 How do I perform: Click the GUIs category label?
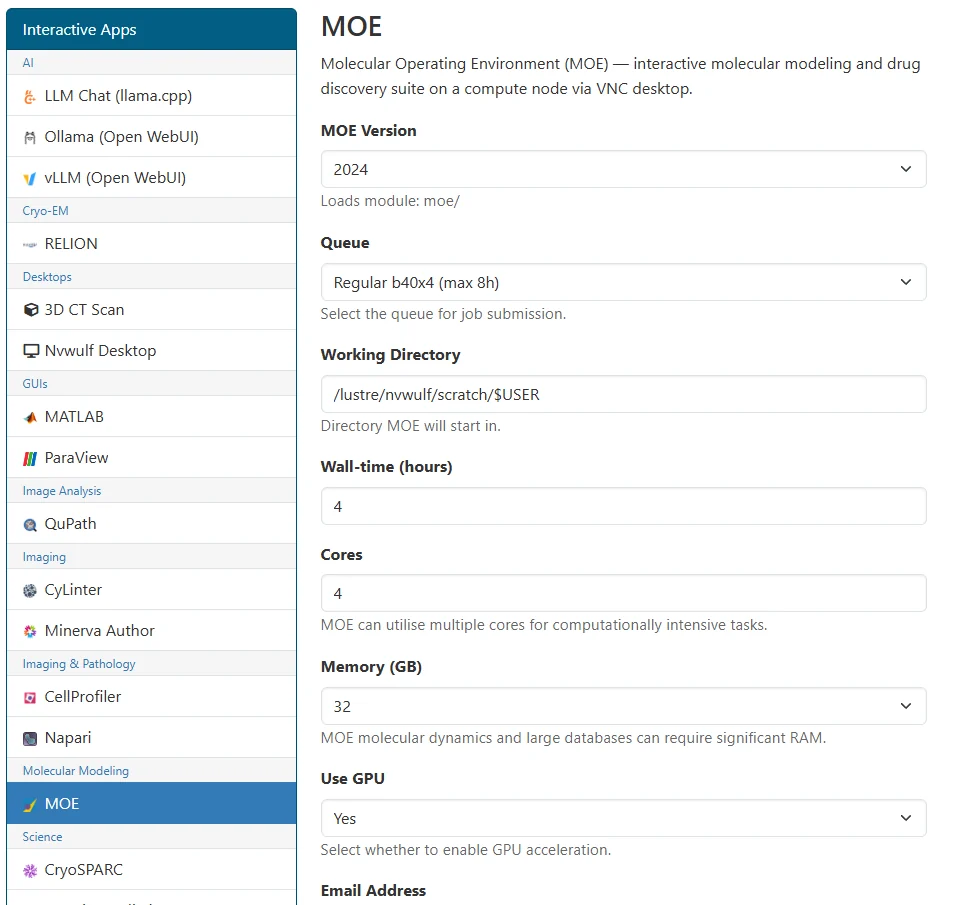(35, 384)
